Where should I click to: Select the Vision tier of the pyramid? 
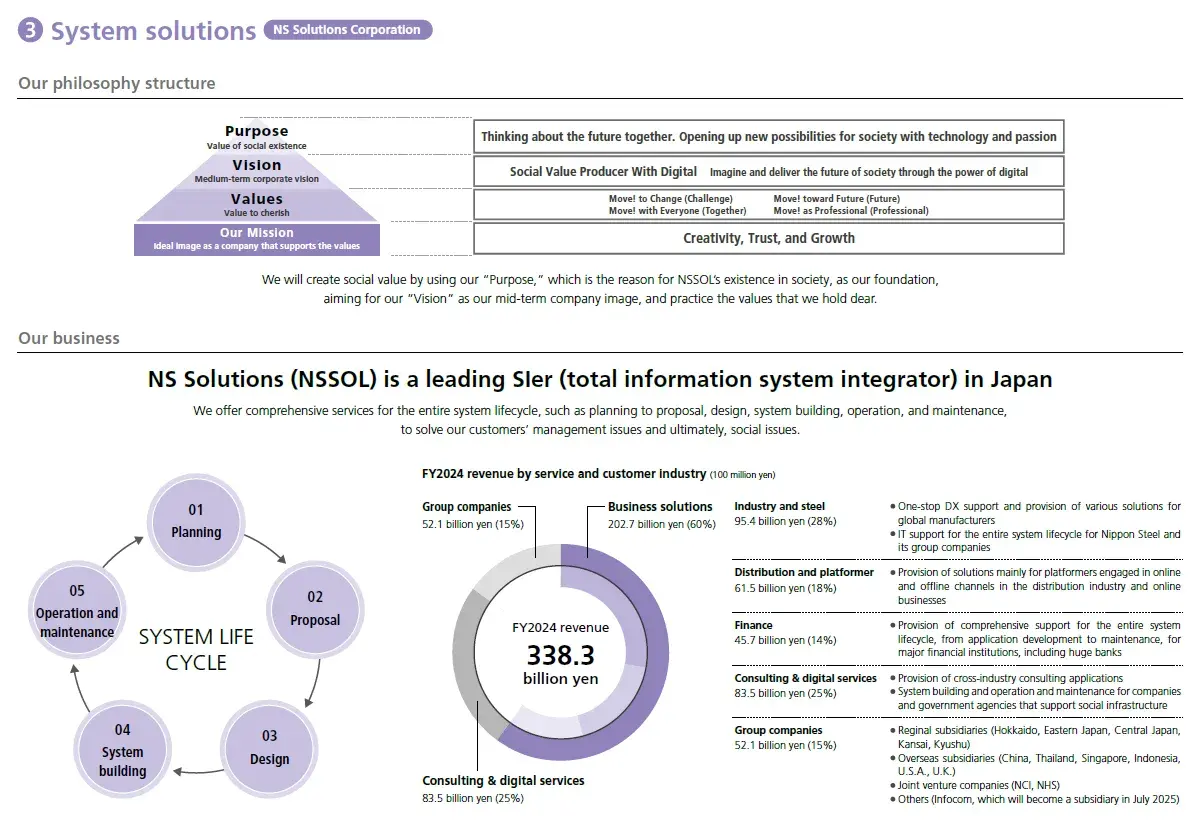[256, 171]
